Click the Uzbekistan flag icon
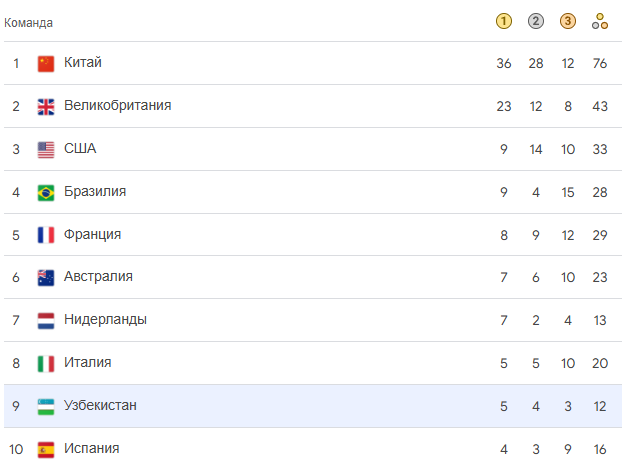Screen dimensions: 622x470 (x=46, y=406)
